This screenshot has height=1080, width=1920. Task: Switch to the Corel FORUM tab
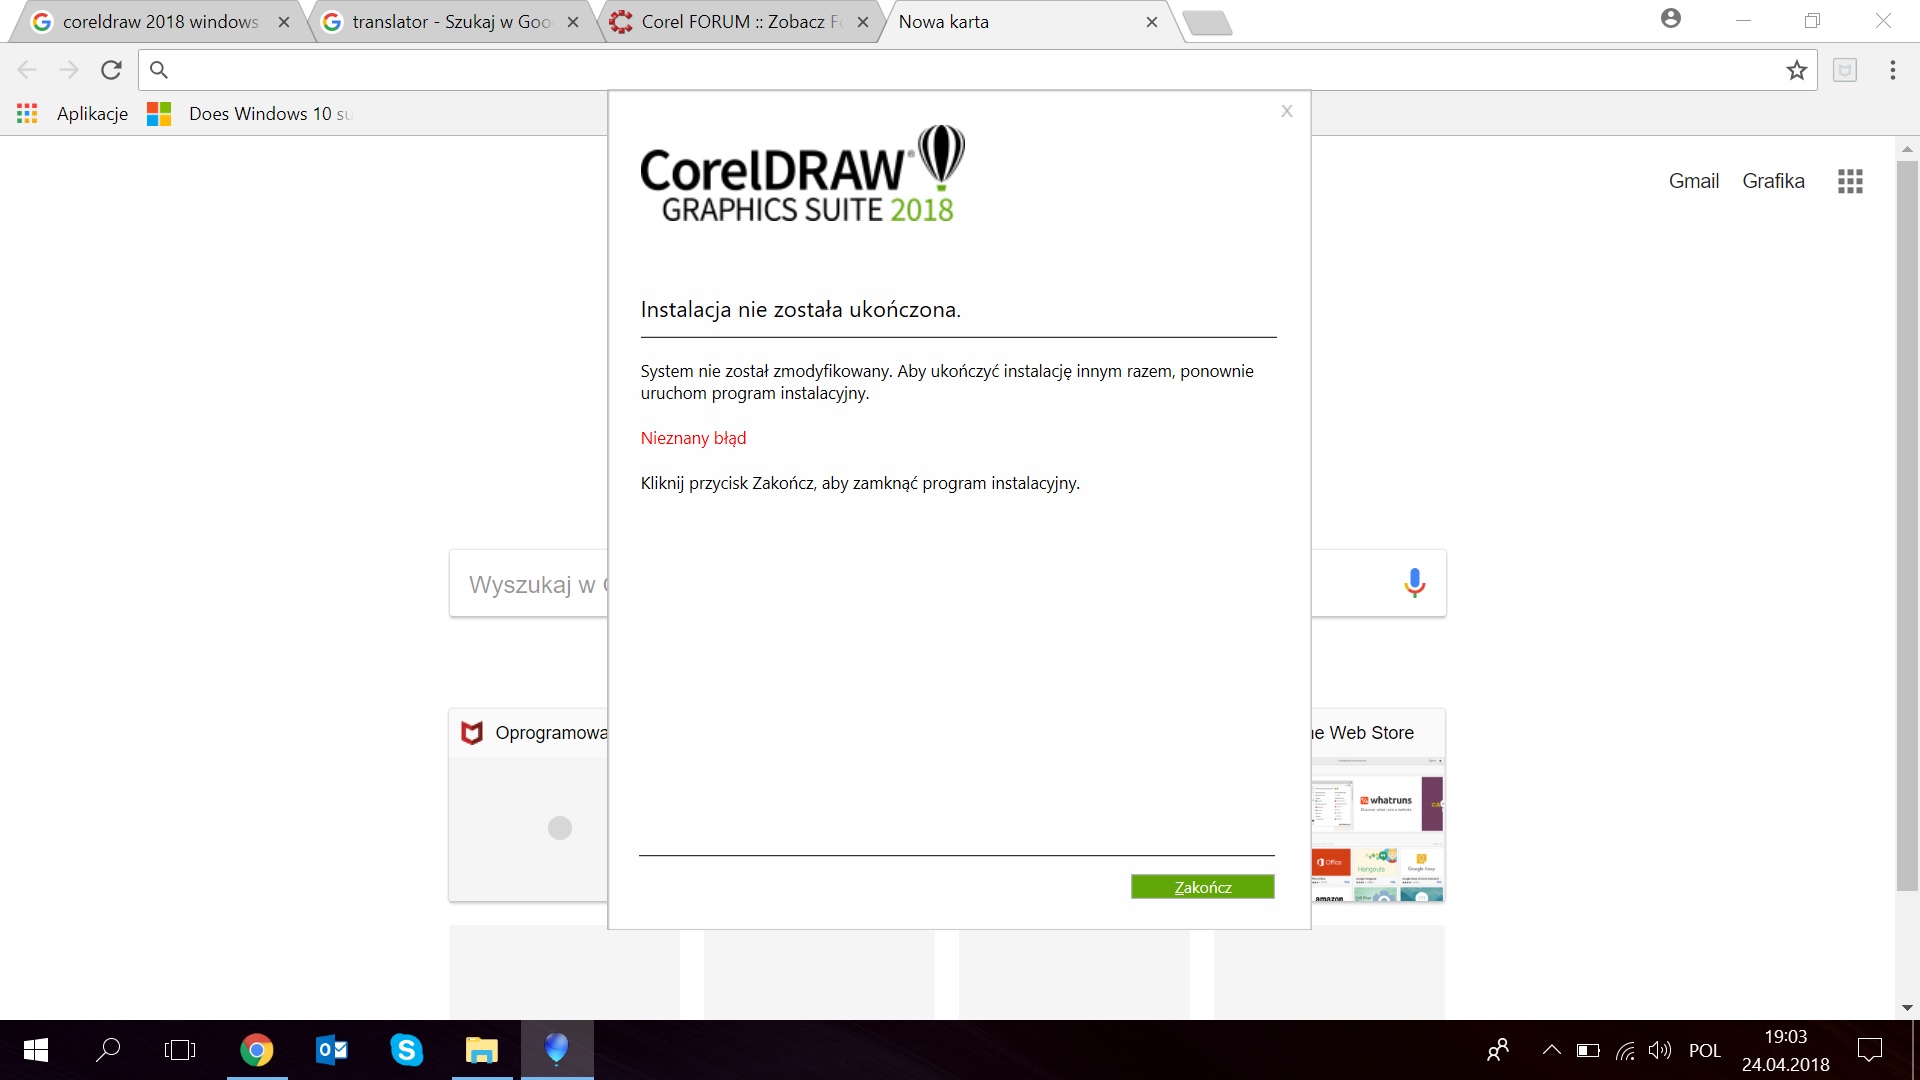[740, 22]
